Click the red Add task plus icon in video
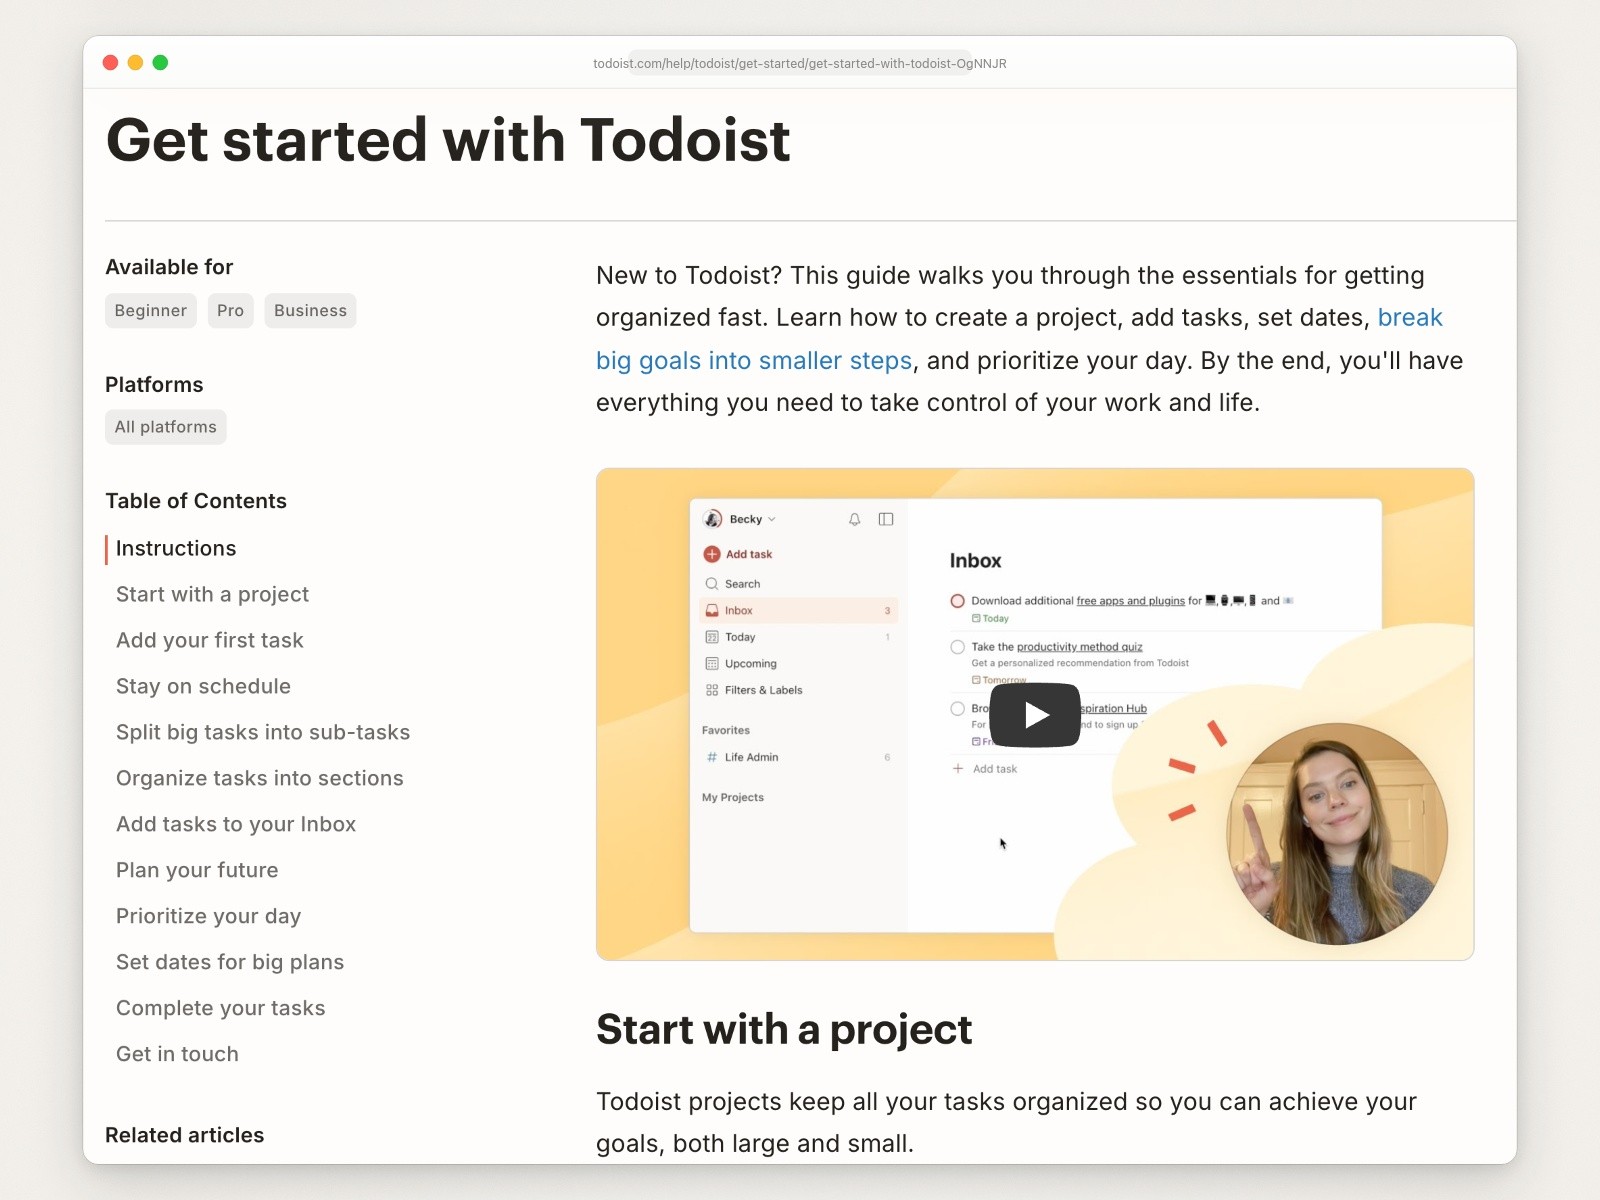 (x=712, y=554)
